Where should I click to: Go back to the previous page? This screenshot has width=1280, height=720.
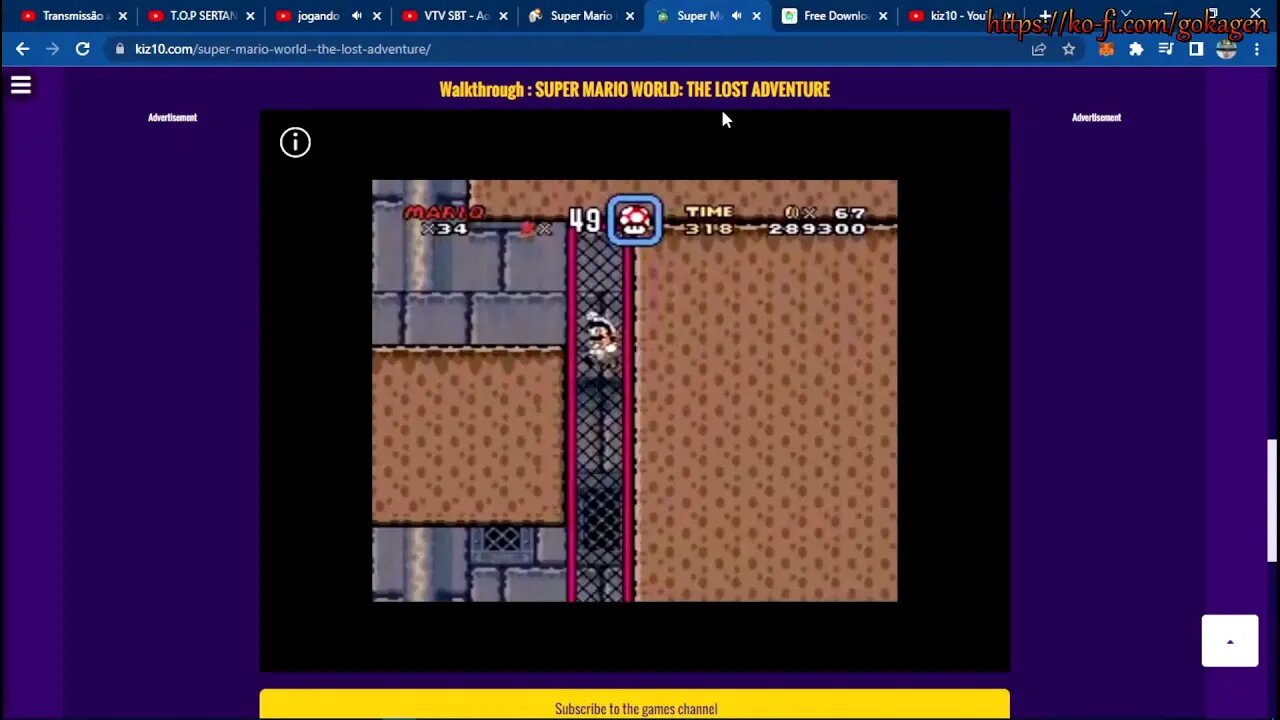point(22,49)
